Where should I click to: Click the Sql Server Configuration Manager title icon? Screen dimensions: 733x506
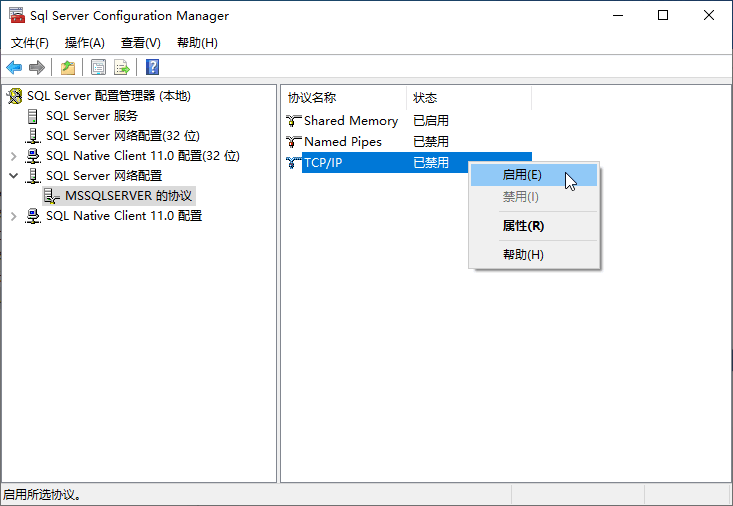(x=17, y=15)
